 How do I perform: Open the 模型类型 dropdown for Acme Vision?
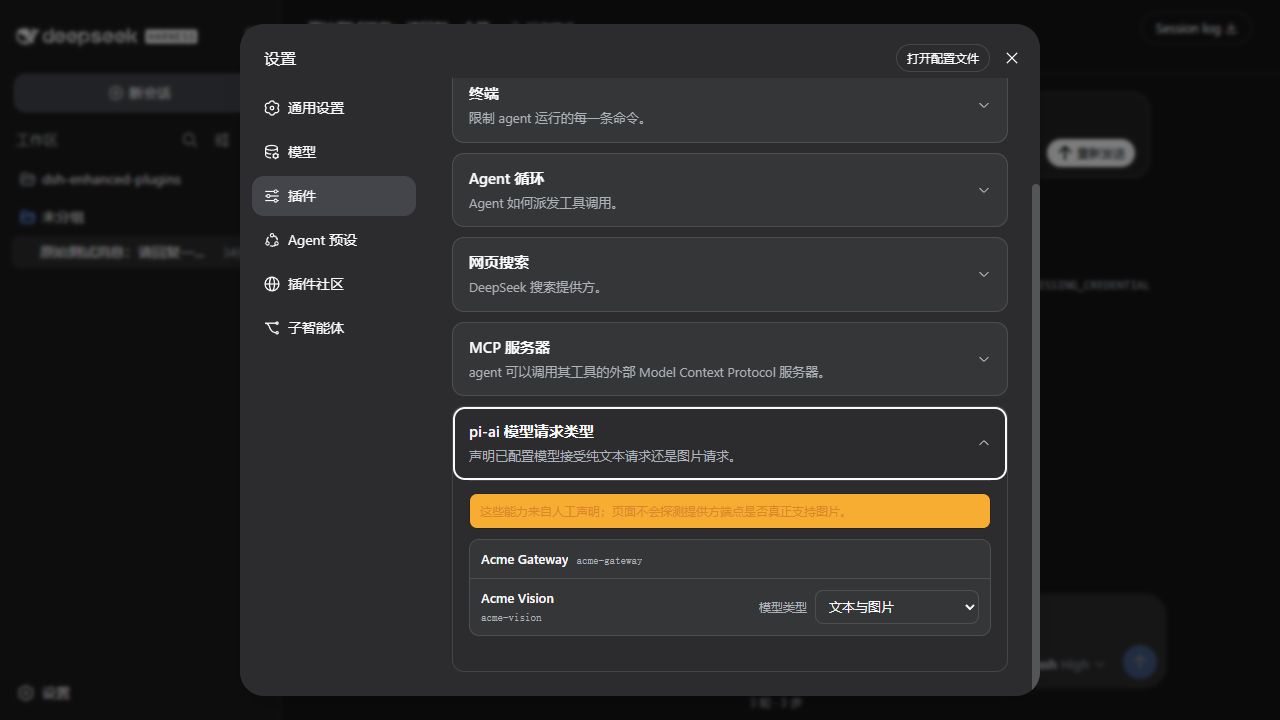(897, 607)
